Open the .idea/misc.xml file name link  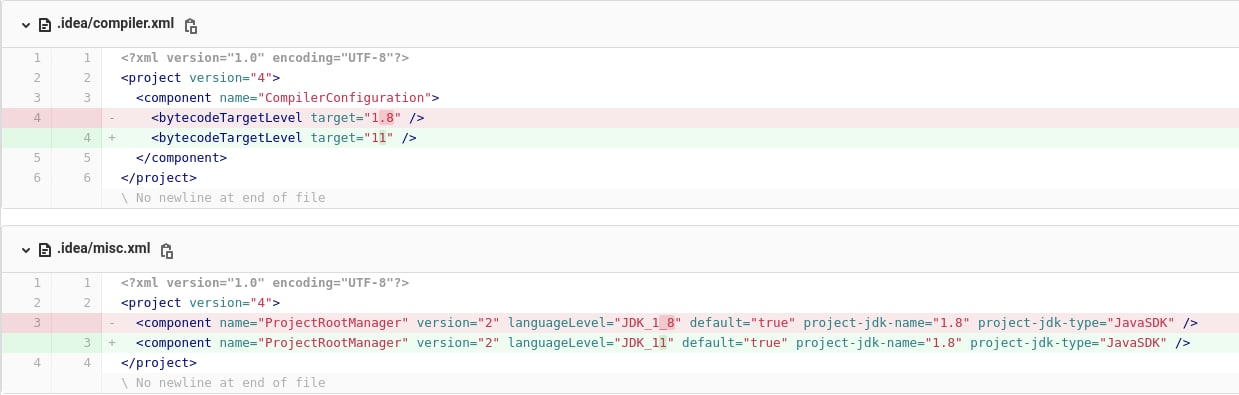(103, 250)
